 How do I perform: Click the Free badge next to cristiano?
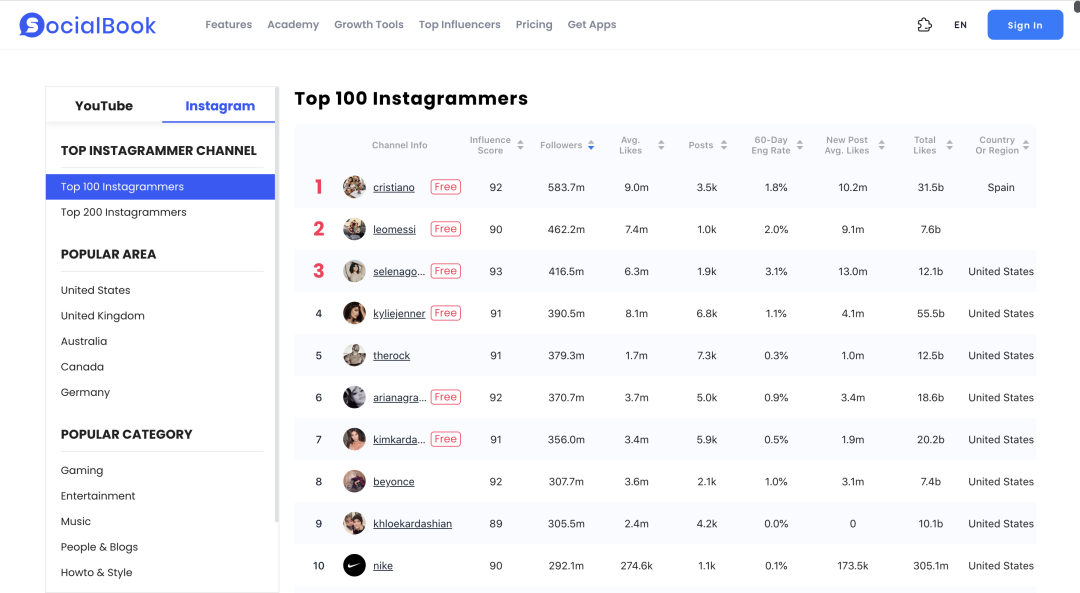pos(446,187)
